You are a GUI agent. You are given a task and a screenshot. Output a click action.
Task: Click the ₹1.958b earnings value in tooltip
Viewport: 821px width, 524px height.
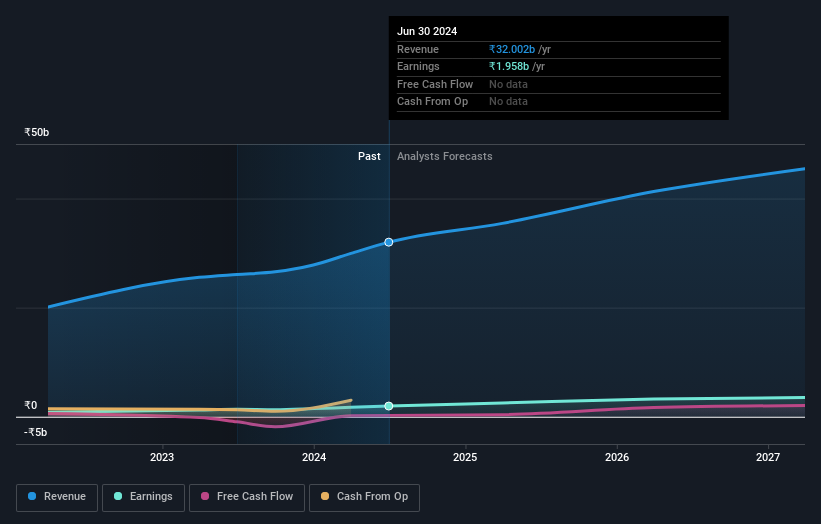tap(509, 66)
